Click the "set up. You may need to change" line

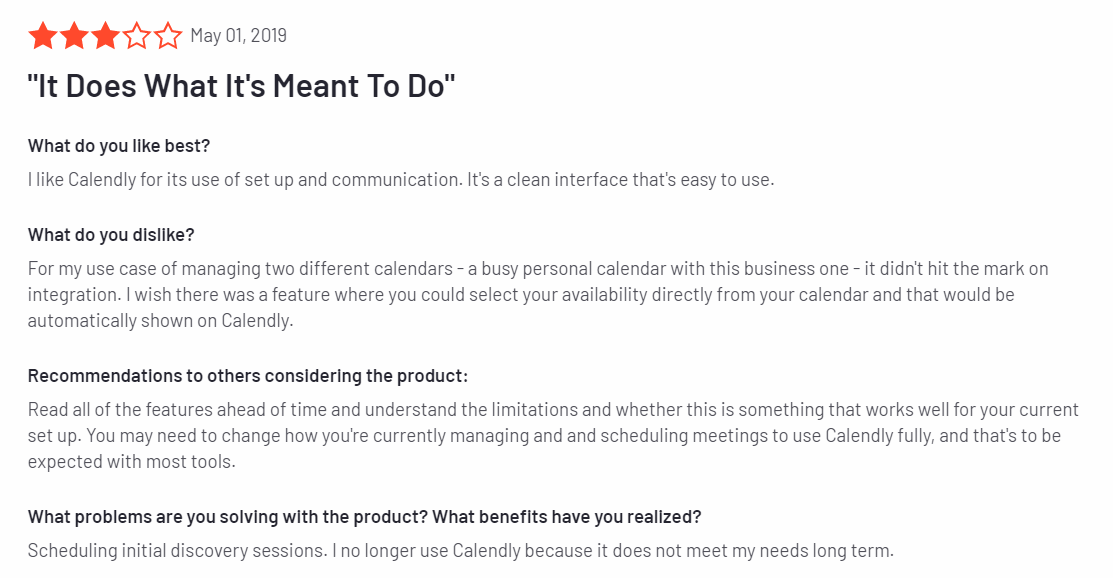coord(544,436)
